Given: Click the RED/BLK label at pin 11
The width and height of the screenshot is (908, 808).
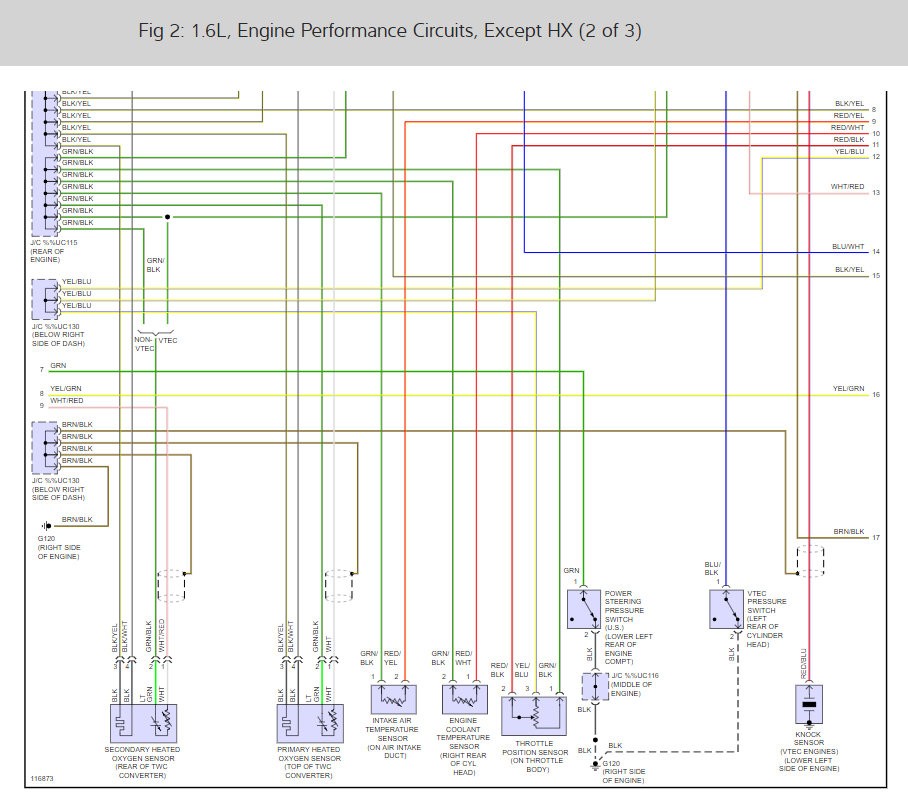Looking at the screenshot, I should tap(849, 140).
